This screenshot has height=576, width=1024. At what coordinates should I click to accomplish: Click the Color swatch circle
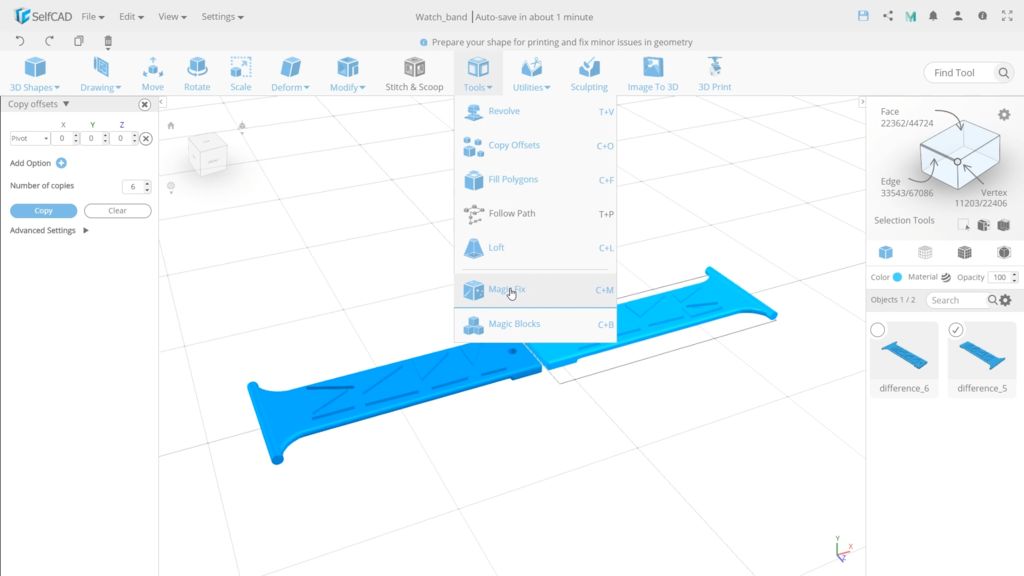click(897, 277)
